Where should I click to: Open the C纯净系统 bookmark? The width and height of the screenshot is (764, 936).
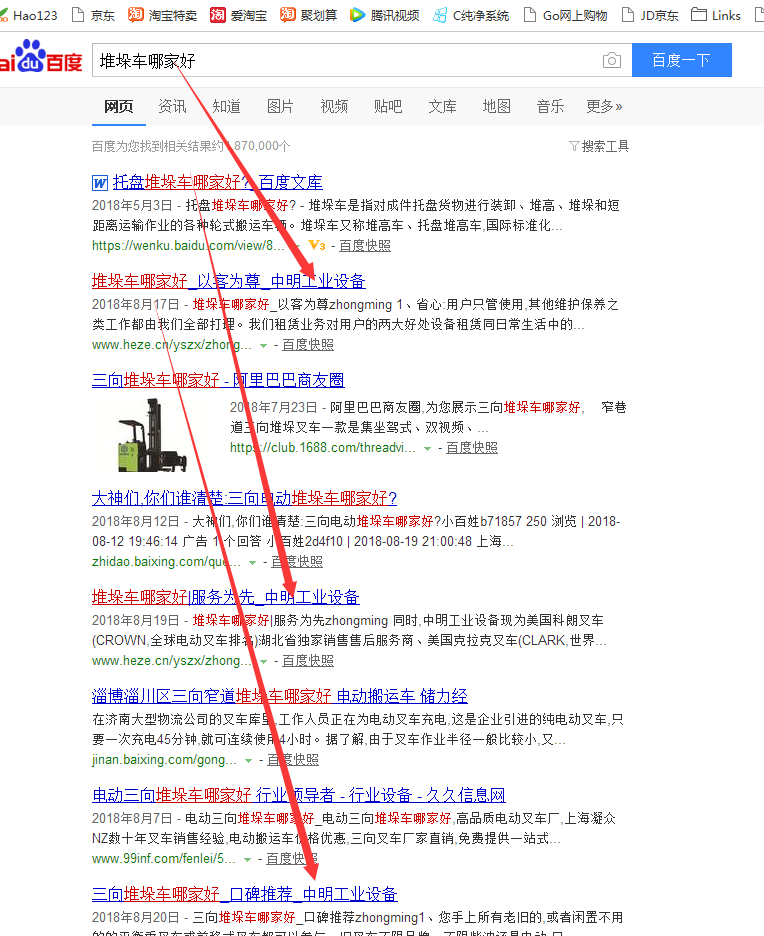point(472,15)
